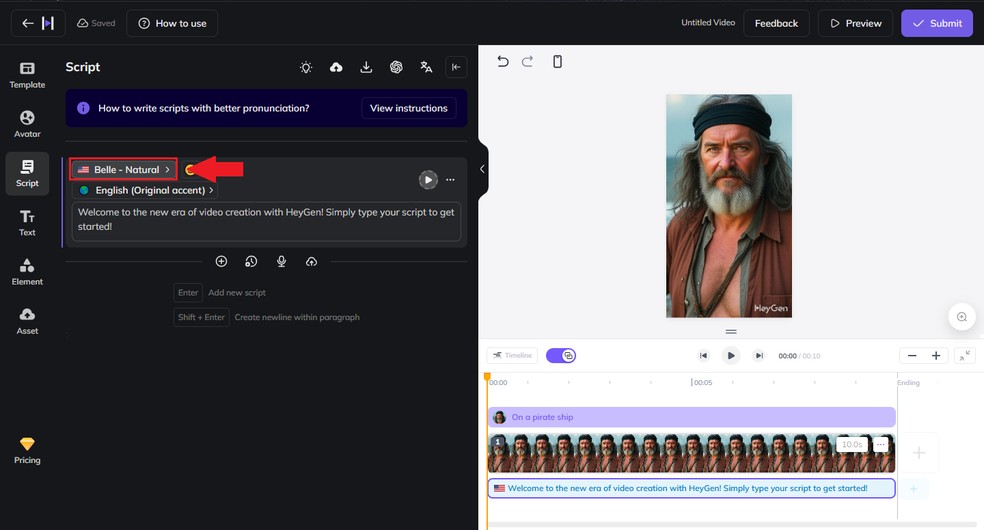Click the script text input field
The height and width of the screenshot is (530, 984).
tap(266, 220)
